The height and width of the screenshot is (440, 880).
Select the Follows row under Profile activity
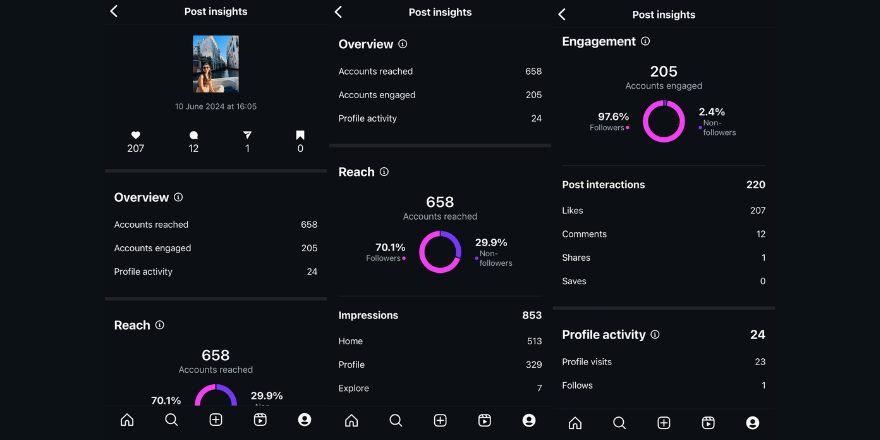pos(663,385)
